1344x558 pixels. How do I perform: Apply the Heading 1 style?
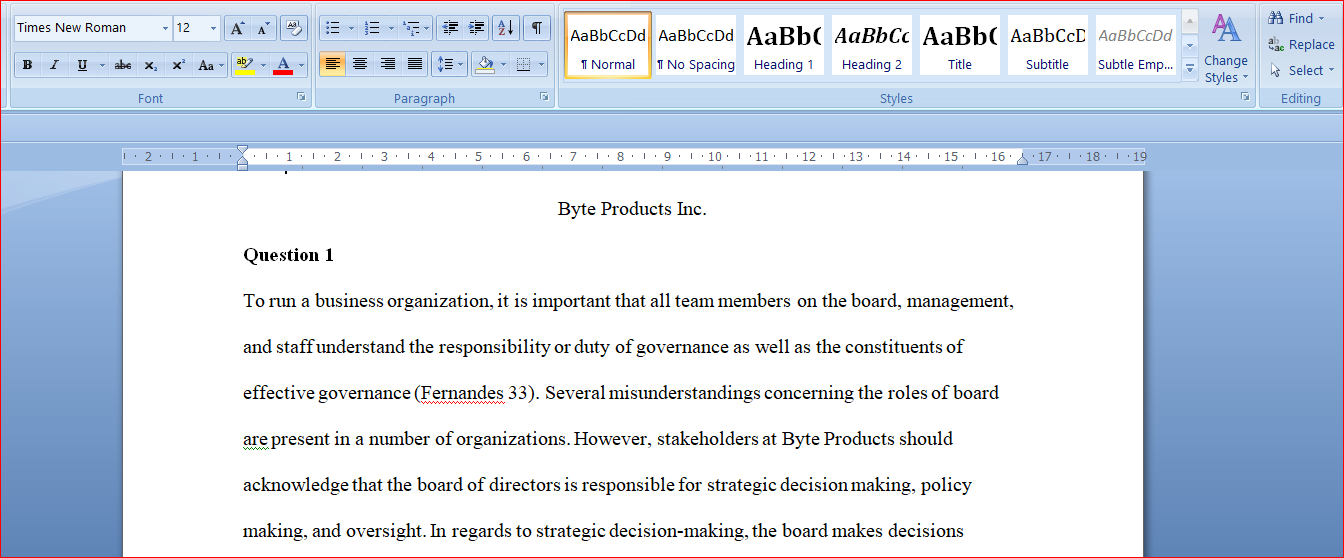tap(783, 45)
